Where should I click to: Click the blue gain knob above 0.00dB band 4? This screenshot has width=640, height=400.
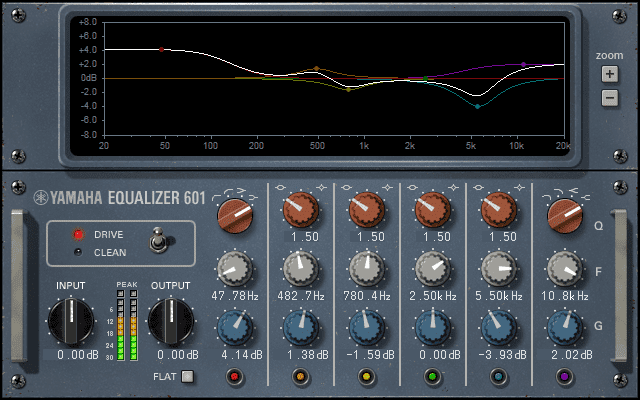click(x=433, y=328)
